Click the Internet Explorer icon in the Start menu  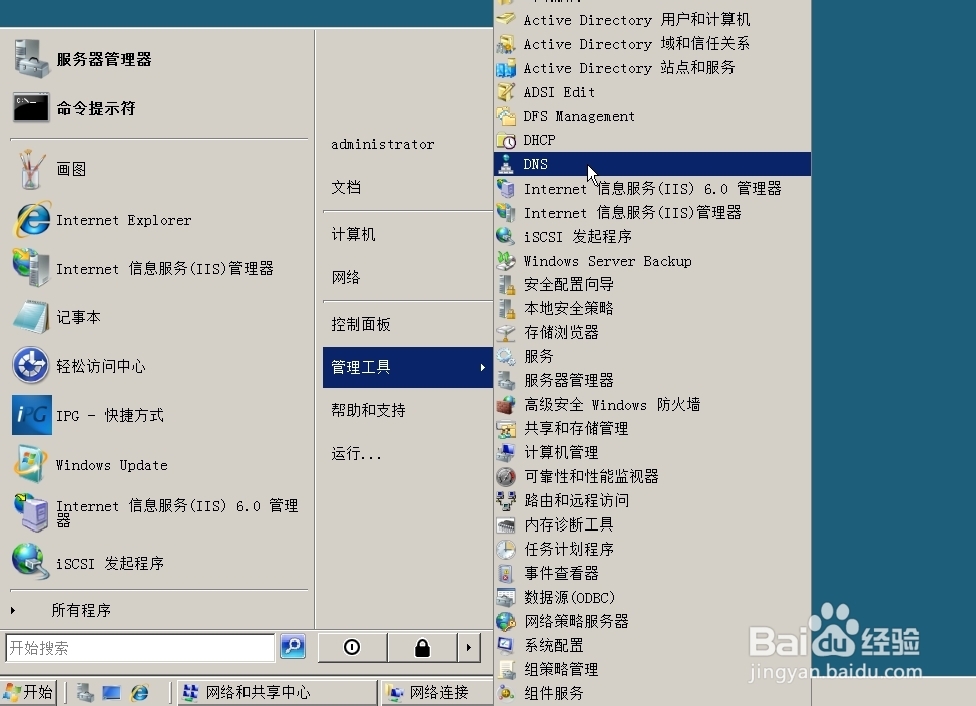31,219
